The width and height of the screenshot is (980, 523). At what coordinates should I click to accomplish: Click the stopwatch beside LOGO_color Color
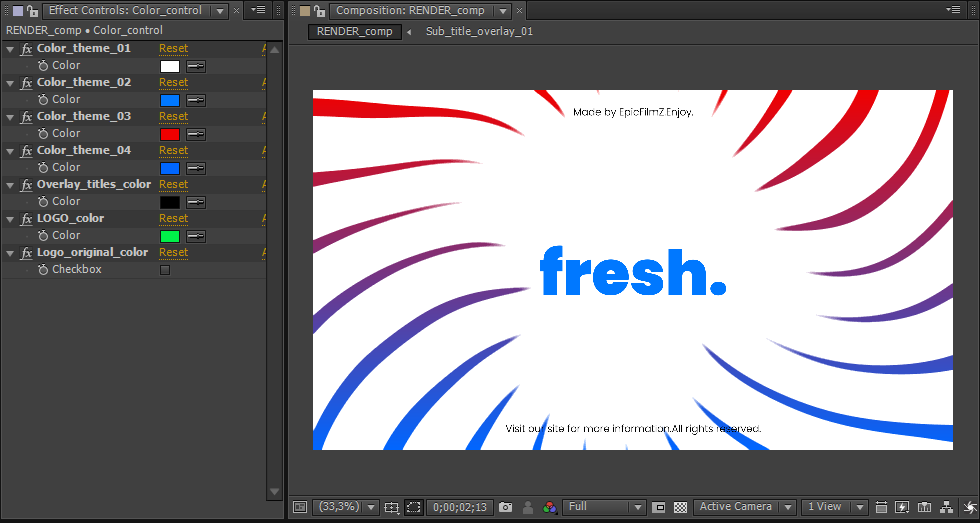coord(43,236)
